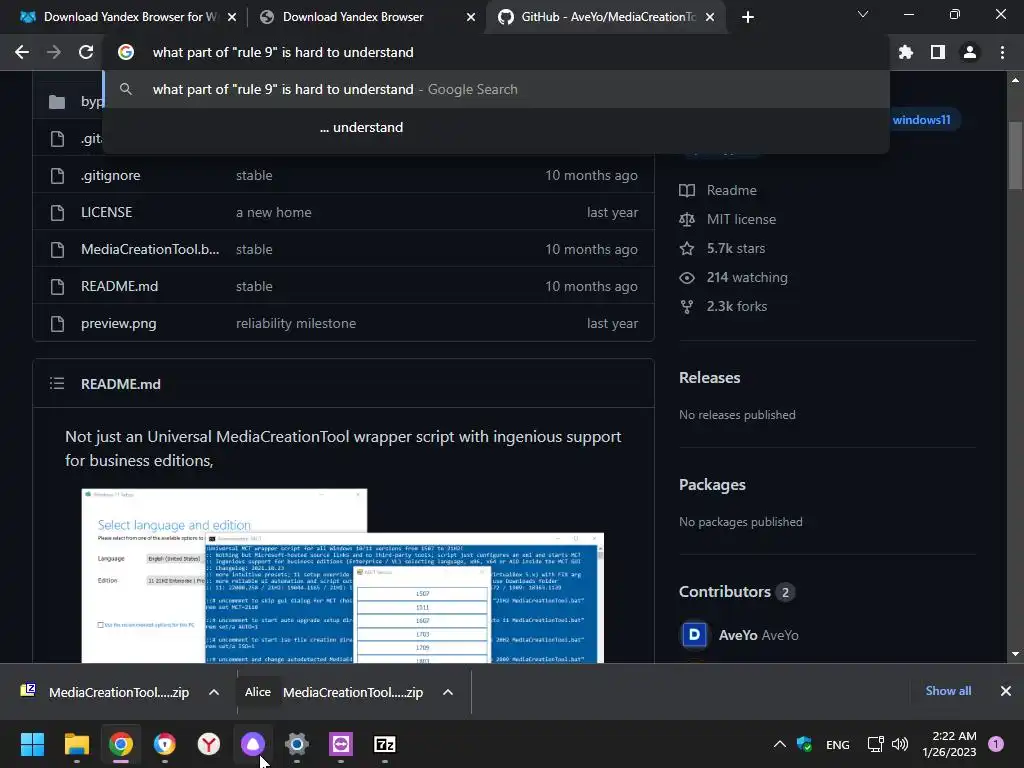Close the downloads bar
The width and height of the screenshot is (1024, 768).
(1006, 691)
